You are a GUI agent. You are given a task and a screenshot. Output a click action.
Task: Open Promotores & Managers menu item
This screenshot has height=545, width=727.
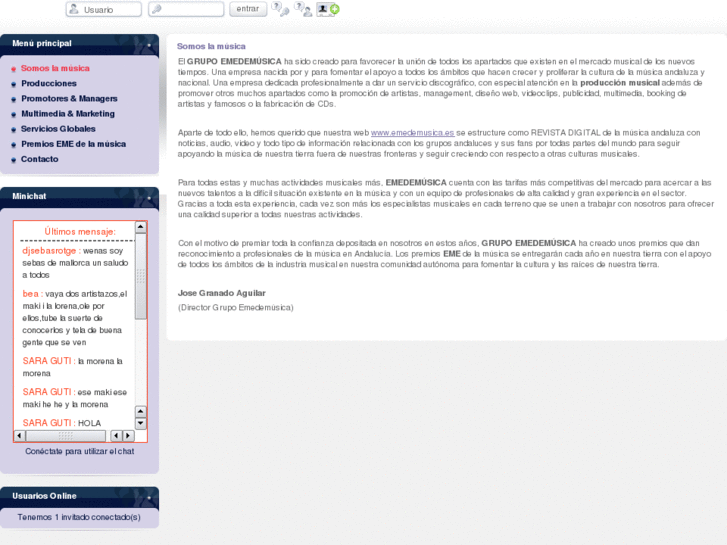coord(69,98)
